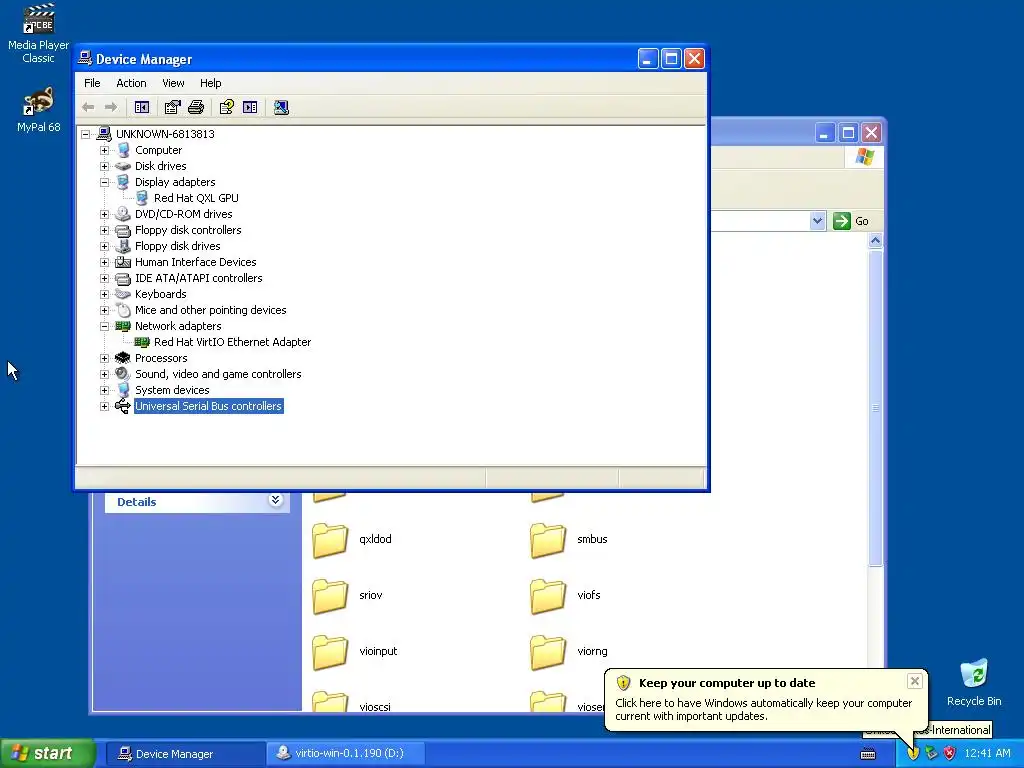The width and height of the screenshot is (1024, 768).
Task: Open the File menu
Action: pyautogui.click(x=92, y=83)
